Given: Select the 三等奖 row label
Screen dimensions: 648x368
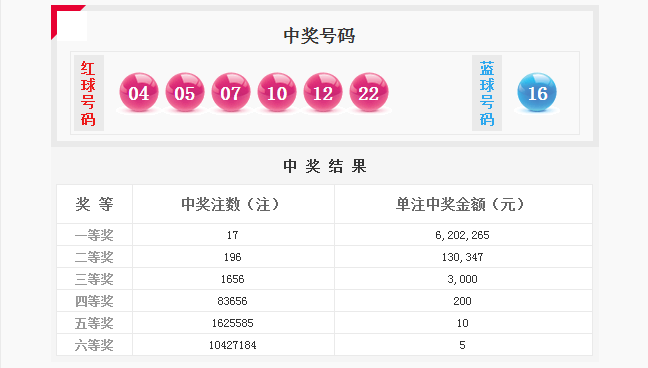Looking at the screenshot, I should (94, 279).
